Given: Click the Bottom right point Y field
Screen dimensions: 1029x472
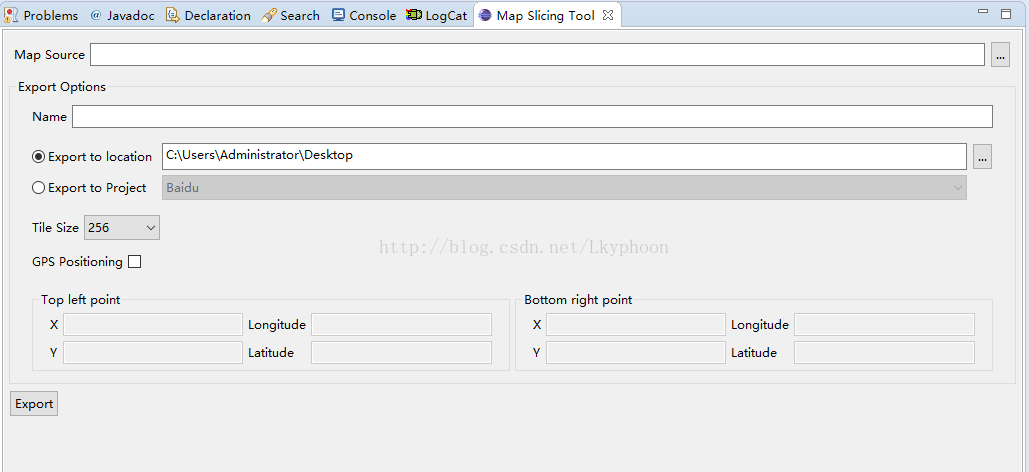Looking at the screenshot, I should pyautogui.click(x=636, y=353).
